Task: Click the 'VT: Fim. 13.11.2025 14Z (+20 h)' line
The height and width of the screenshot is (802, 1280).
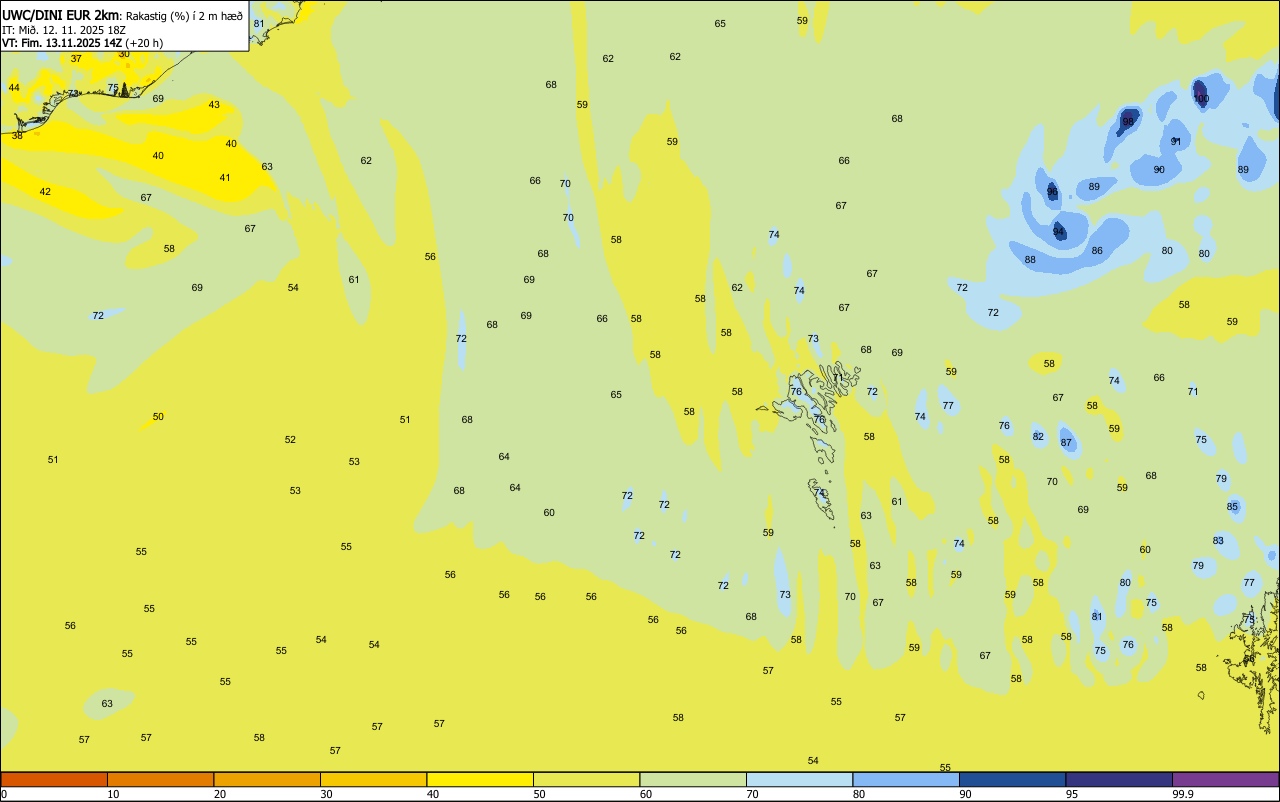Action: (82, 43)
